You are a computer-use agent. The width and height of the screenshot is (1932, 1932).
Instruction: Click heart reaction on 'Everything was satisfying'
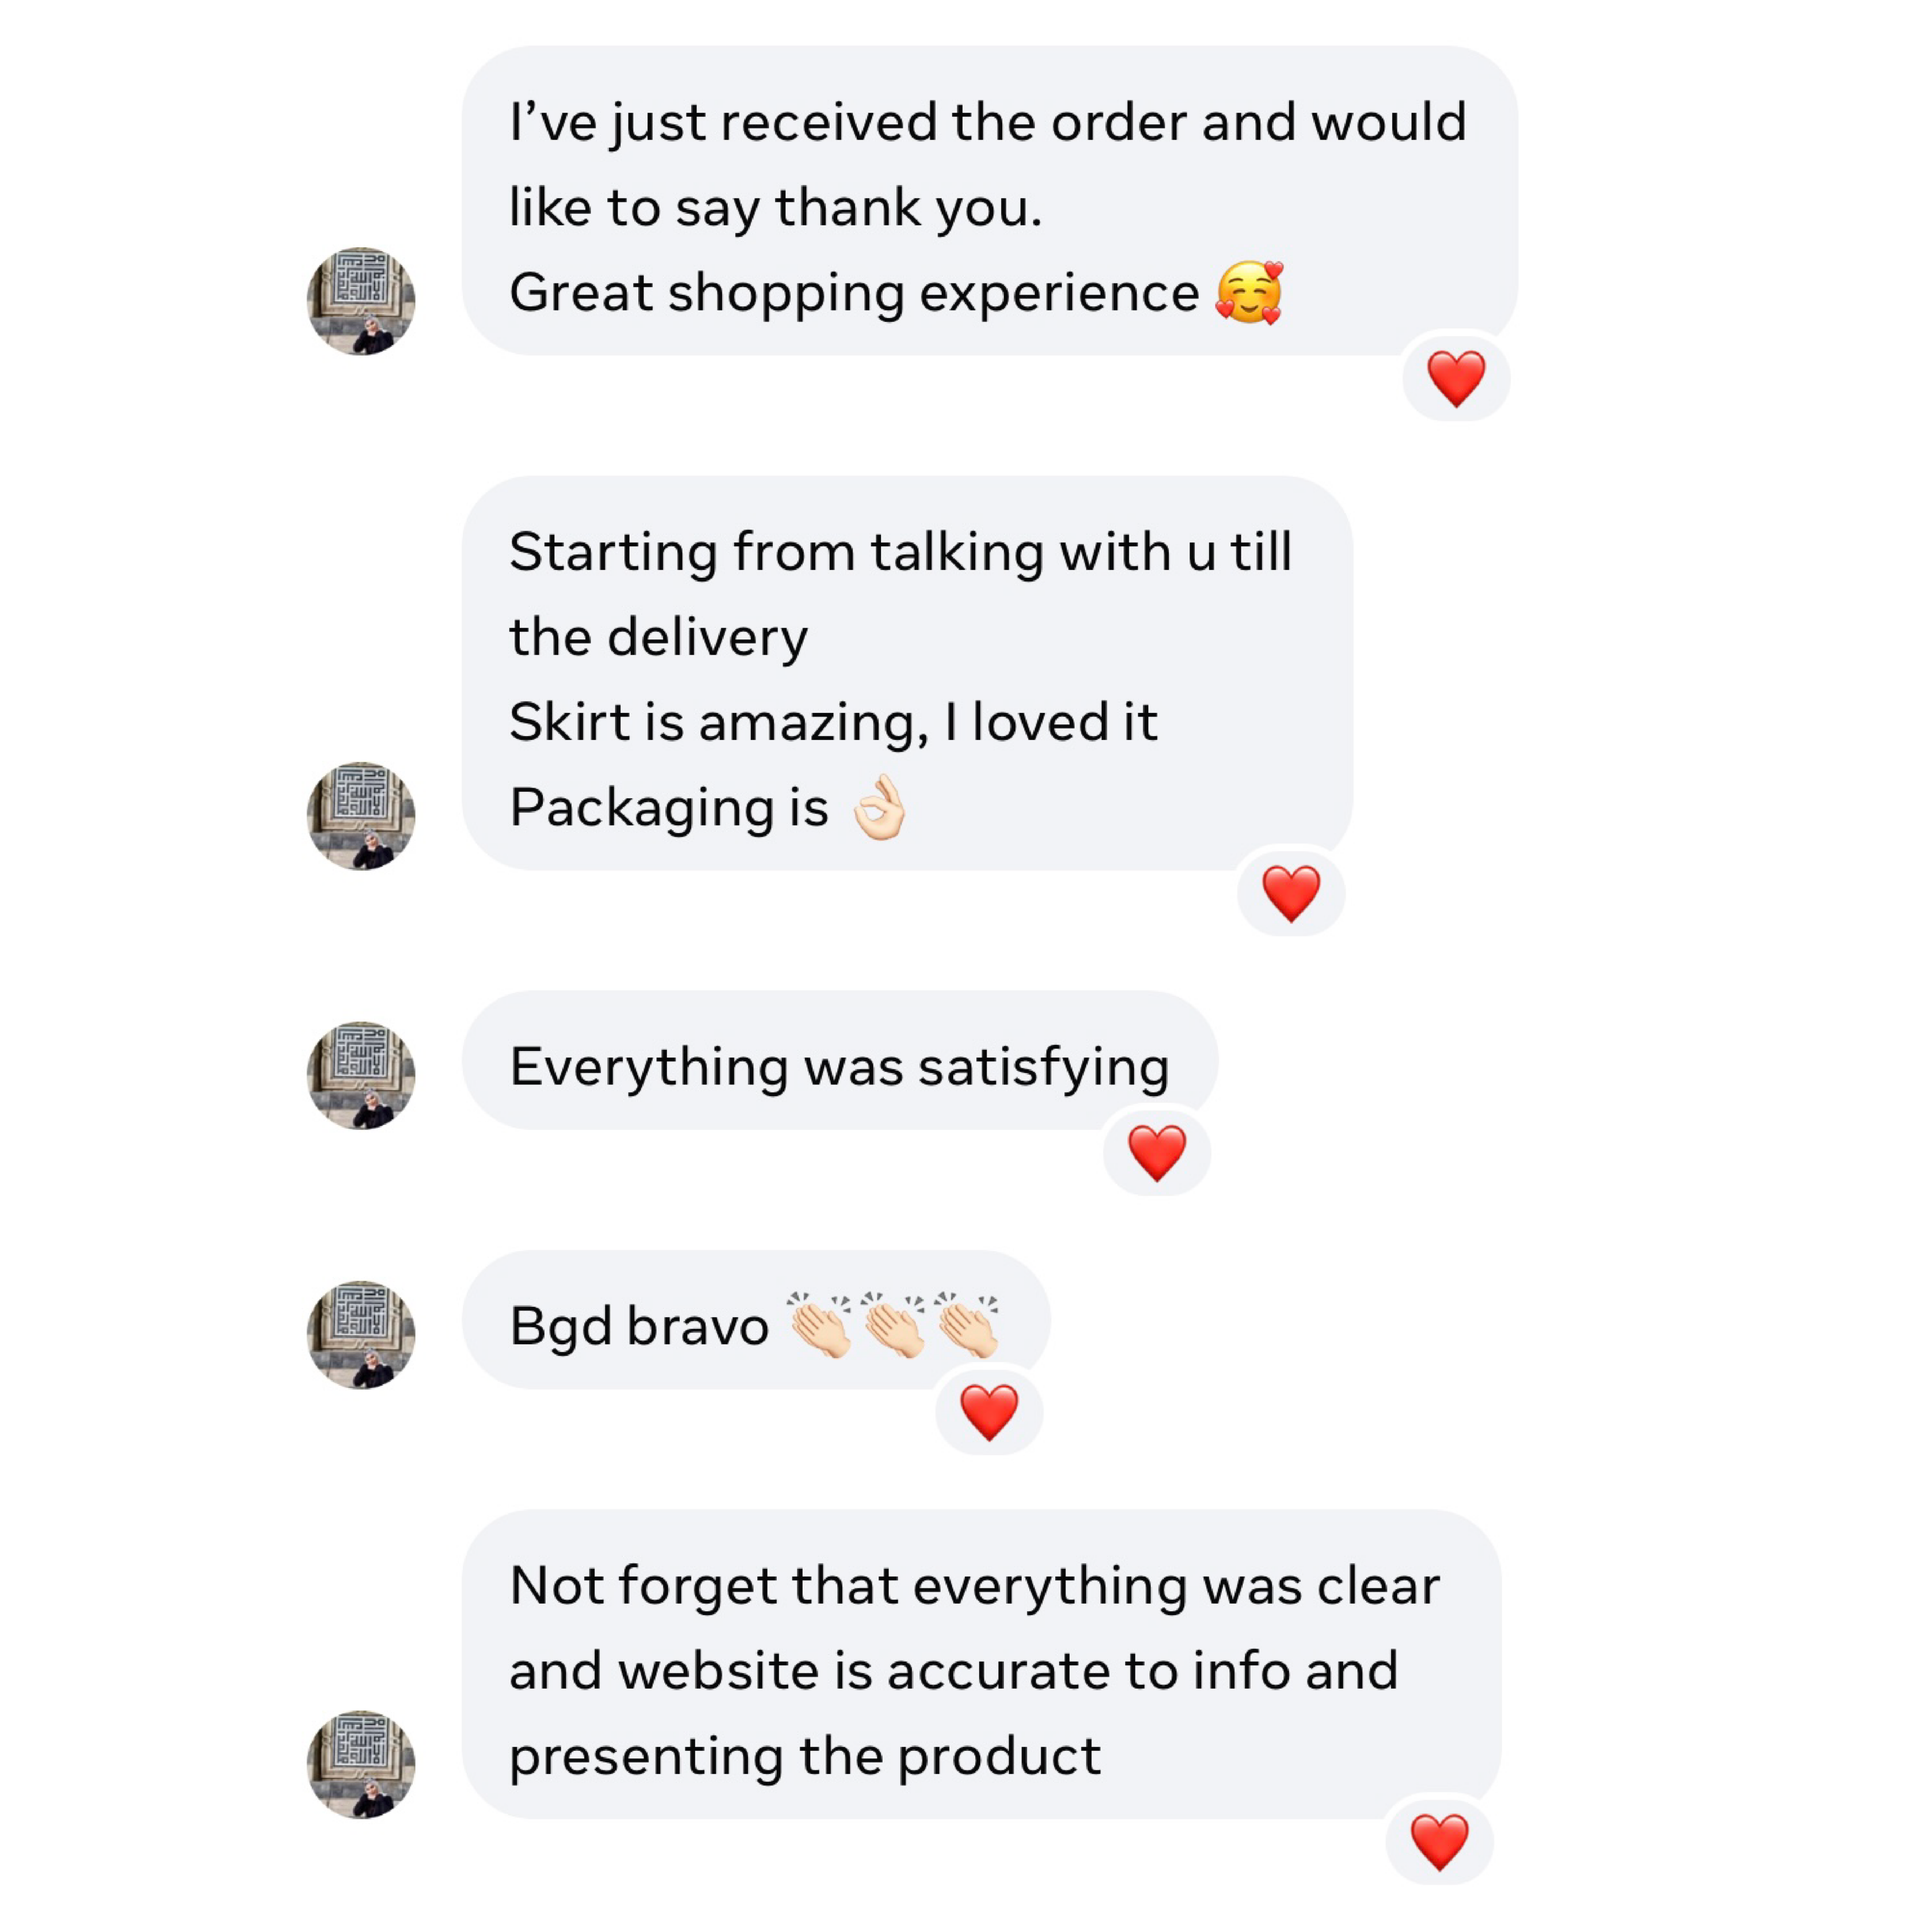(x=1156, y=1152)
